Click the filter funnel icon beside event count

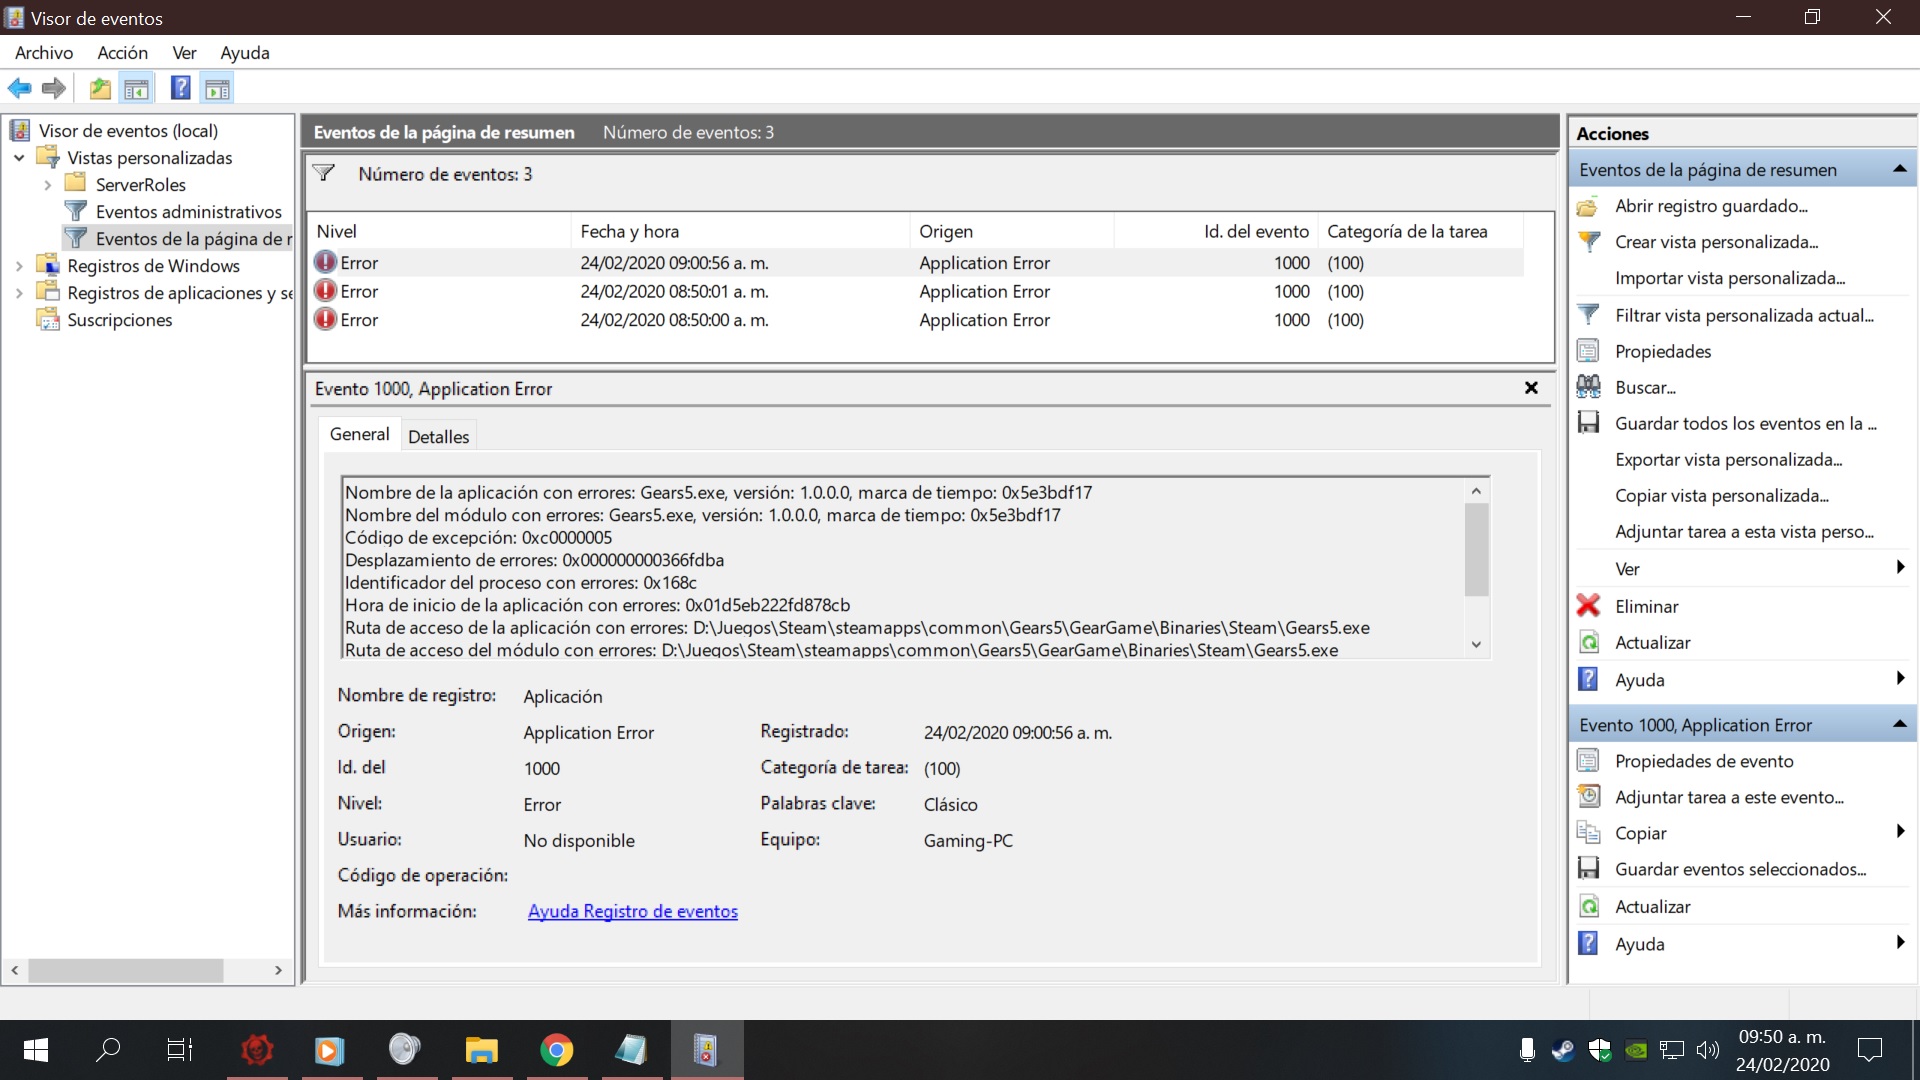pyautogui.click(x=324, y=173)
